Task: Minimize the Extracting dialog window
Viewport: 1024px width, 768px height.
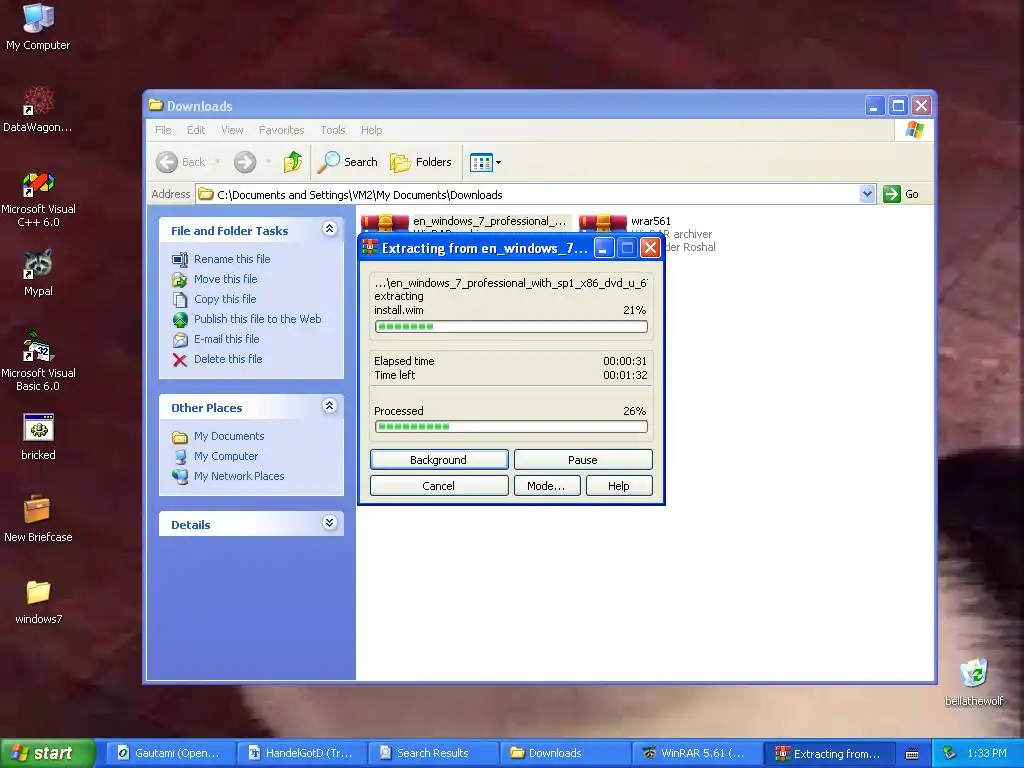Action: pos(603,248)
